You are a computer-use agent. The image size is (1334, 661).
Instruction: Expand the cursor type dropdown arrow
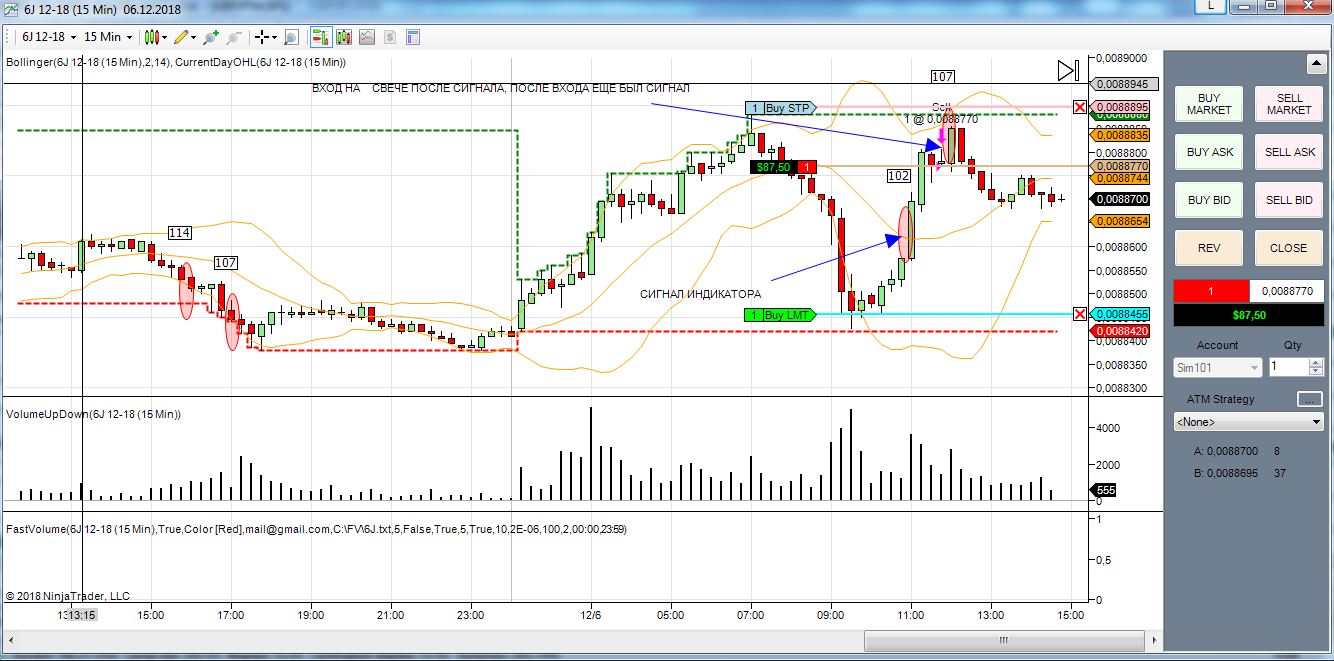click(275, 37)
